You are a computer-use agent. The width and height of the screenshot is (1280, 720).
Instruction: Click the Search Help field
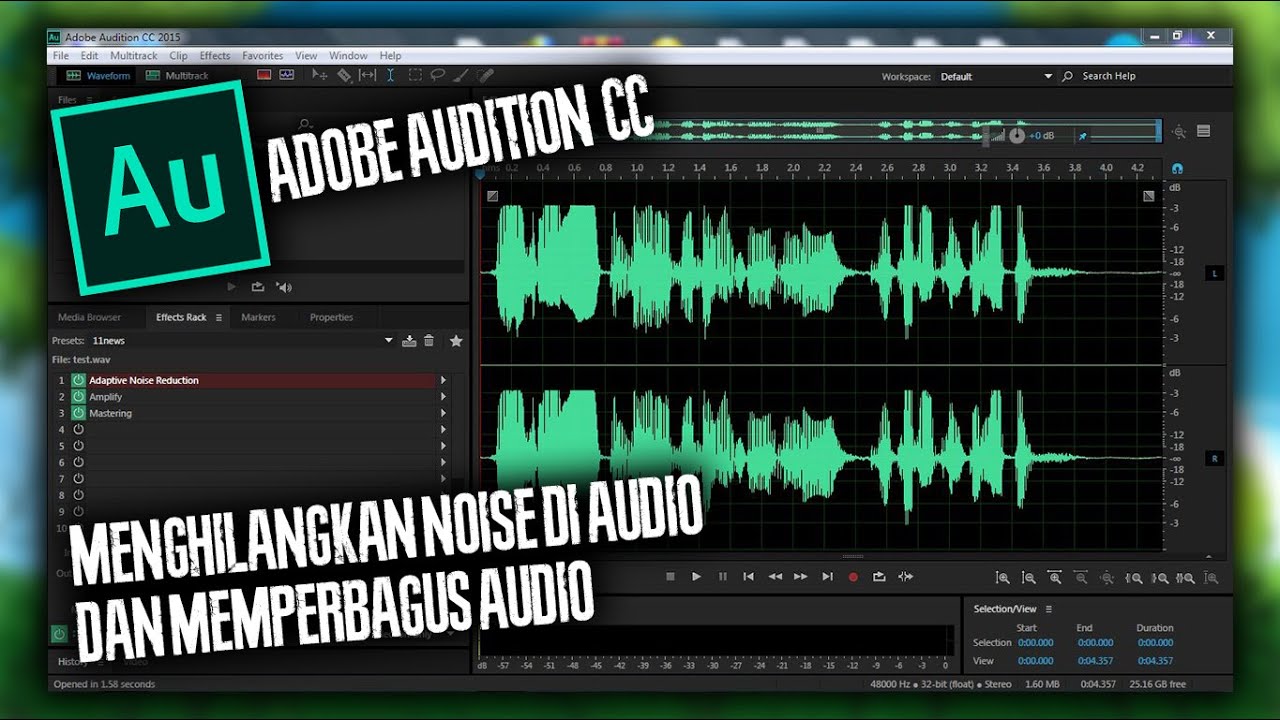click(x=1110, y=76)
